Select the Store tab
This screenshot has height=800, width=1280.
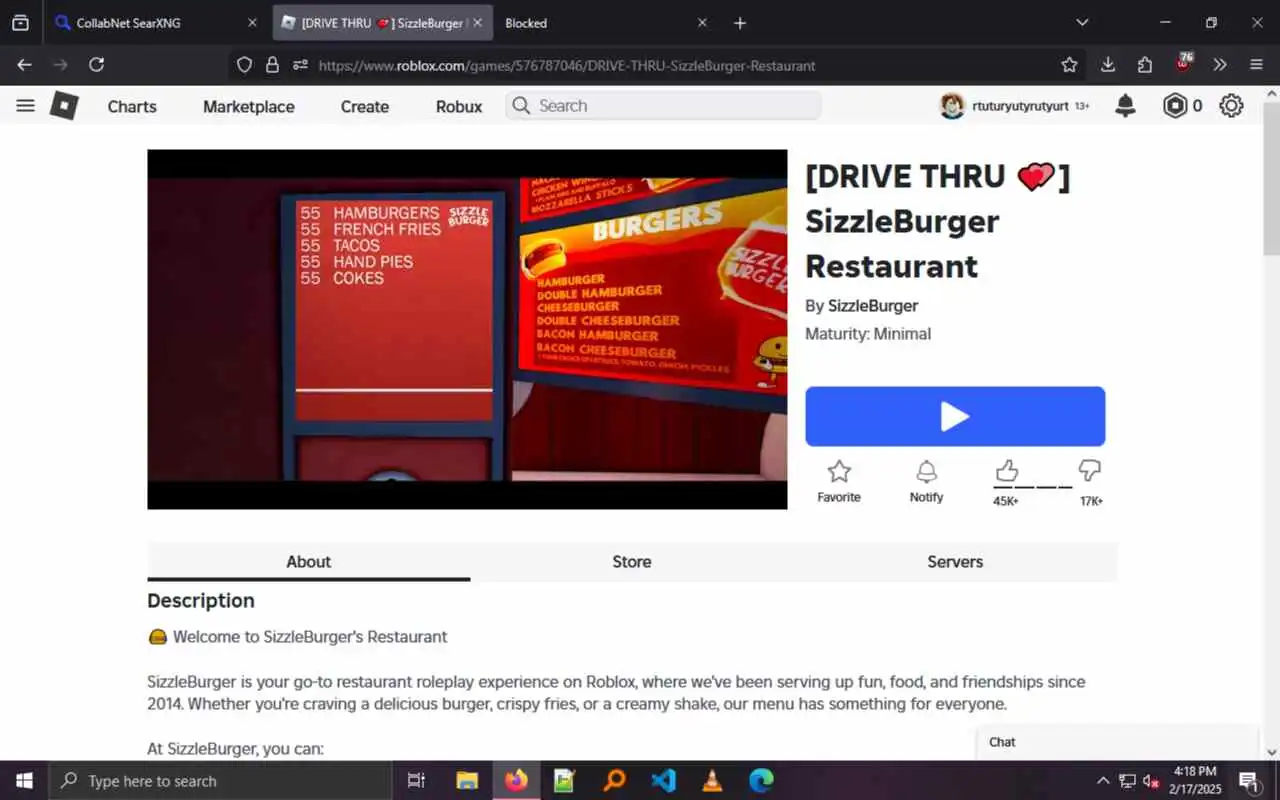632,562
